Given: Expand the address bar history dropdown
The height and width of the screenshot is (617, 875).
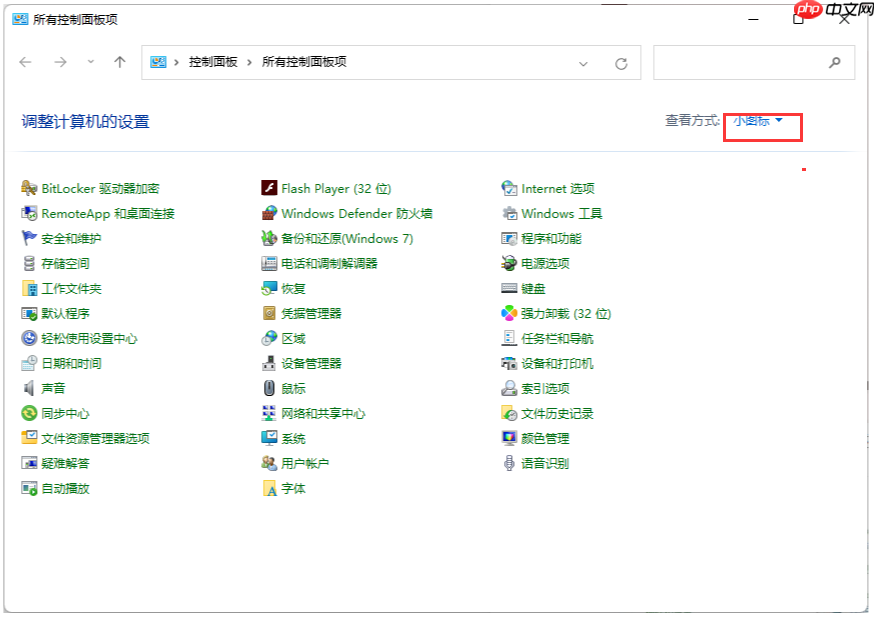Looking at the screenshot, I should pyautogui.click(x=583, y=62).
